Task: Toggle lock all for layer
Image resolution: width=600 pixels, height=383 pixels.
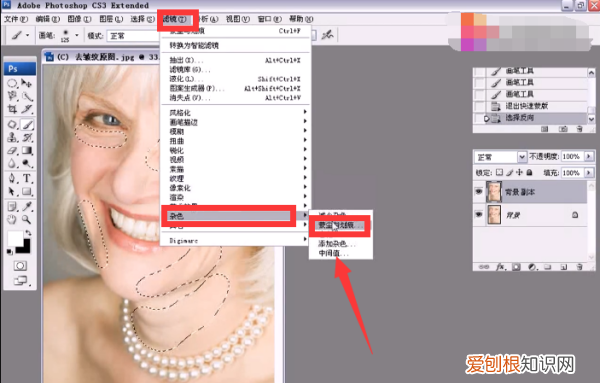Action: [x=529, y=173]
